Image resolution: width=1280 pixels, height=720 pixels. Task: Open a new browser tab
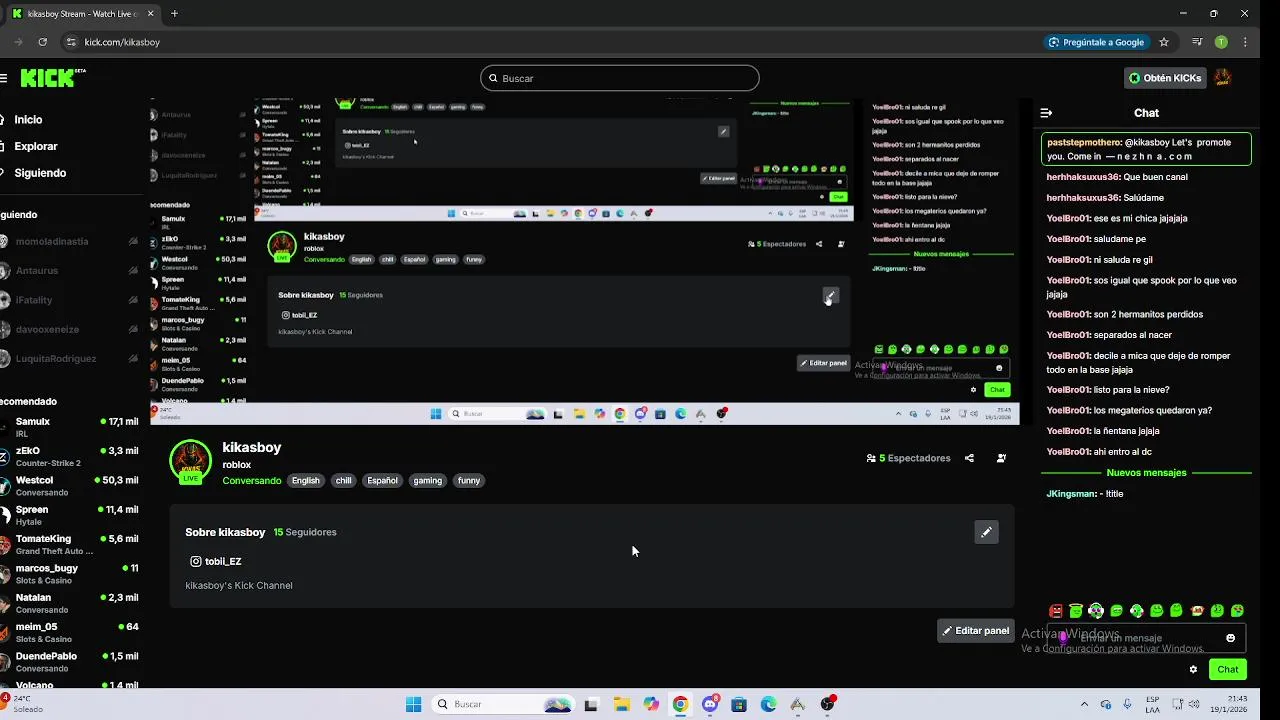(x=174, y=14)
